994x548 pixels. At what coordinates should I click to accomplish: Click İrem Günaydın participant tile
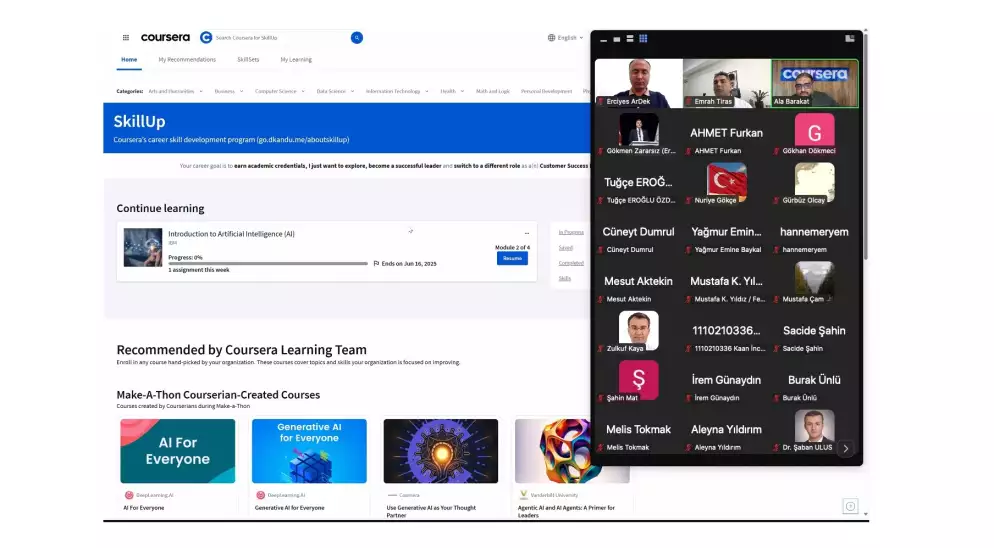click(x=726, y=381)
